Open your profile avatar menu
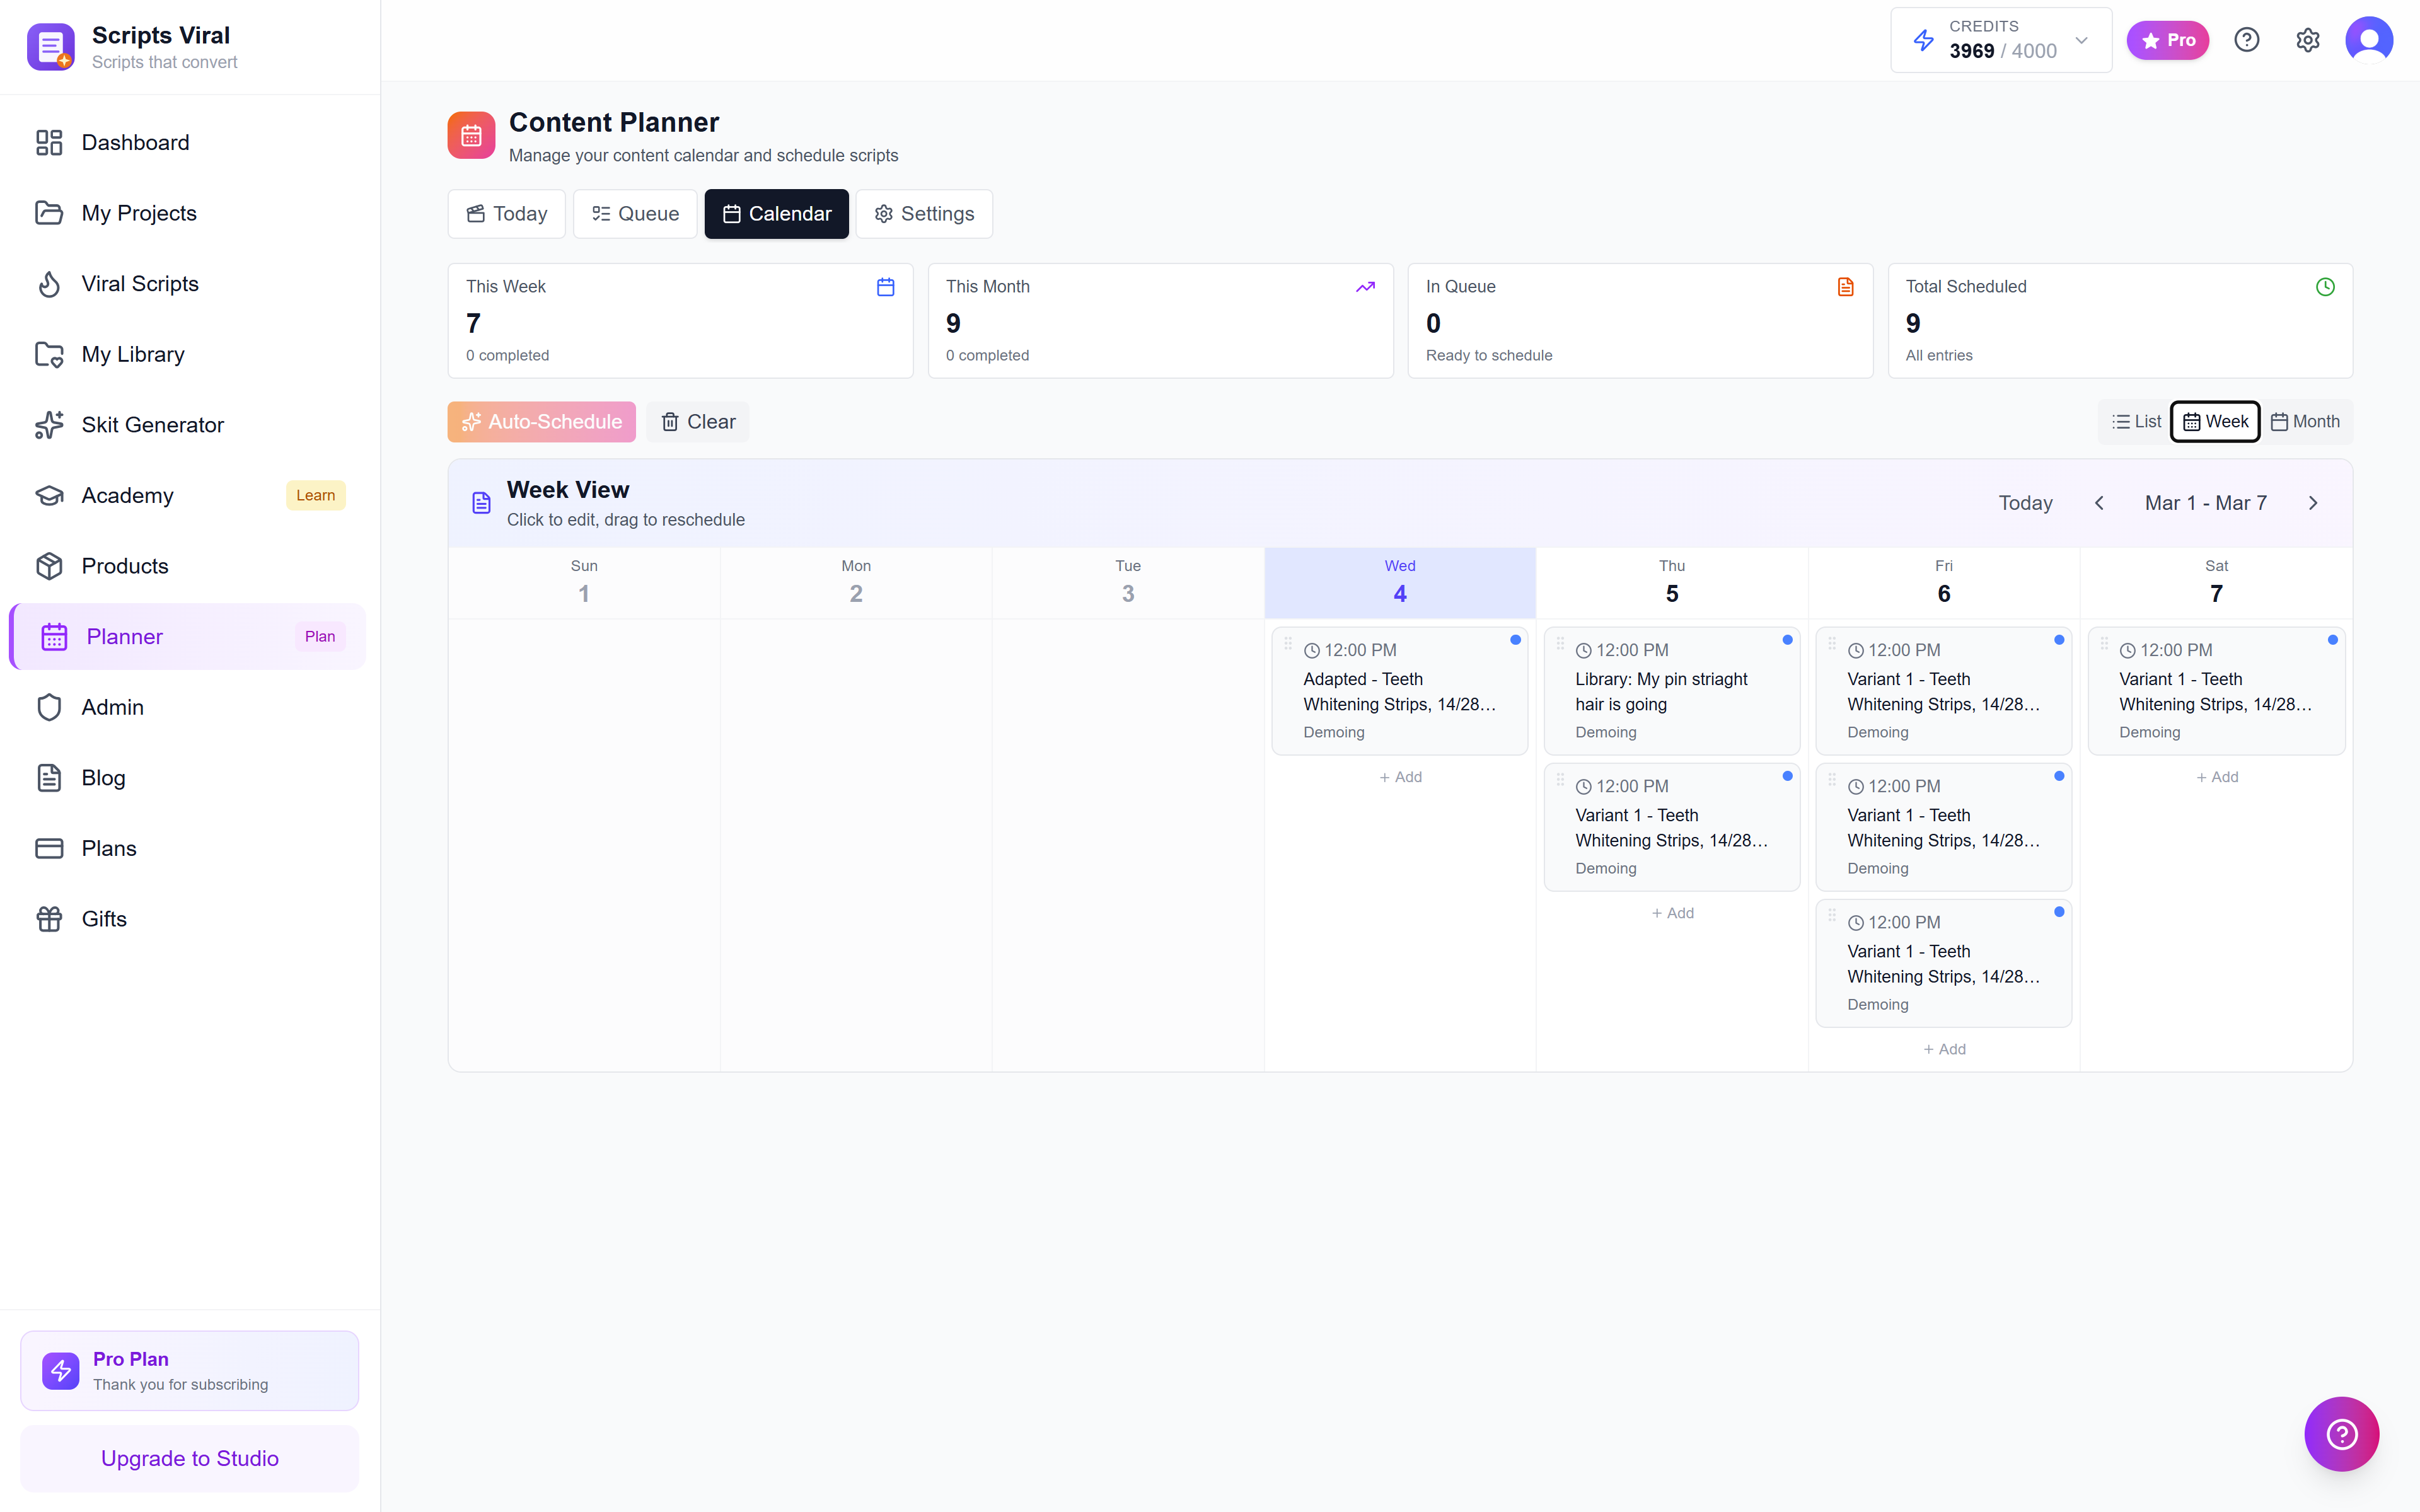Viewport: 2420px width, 1512px height. (2370, 40)
